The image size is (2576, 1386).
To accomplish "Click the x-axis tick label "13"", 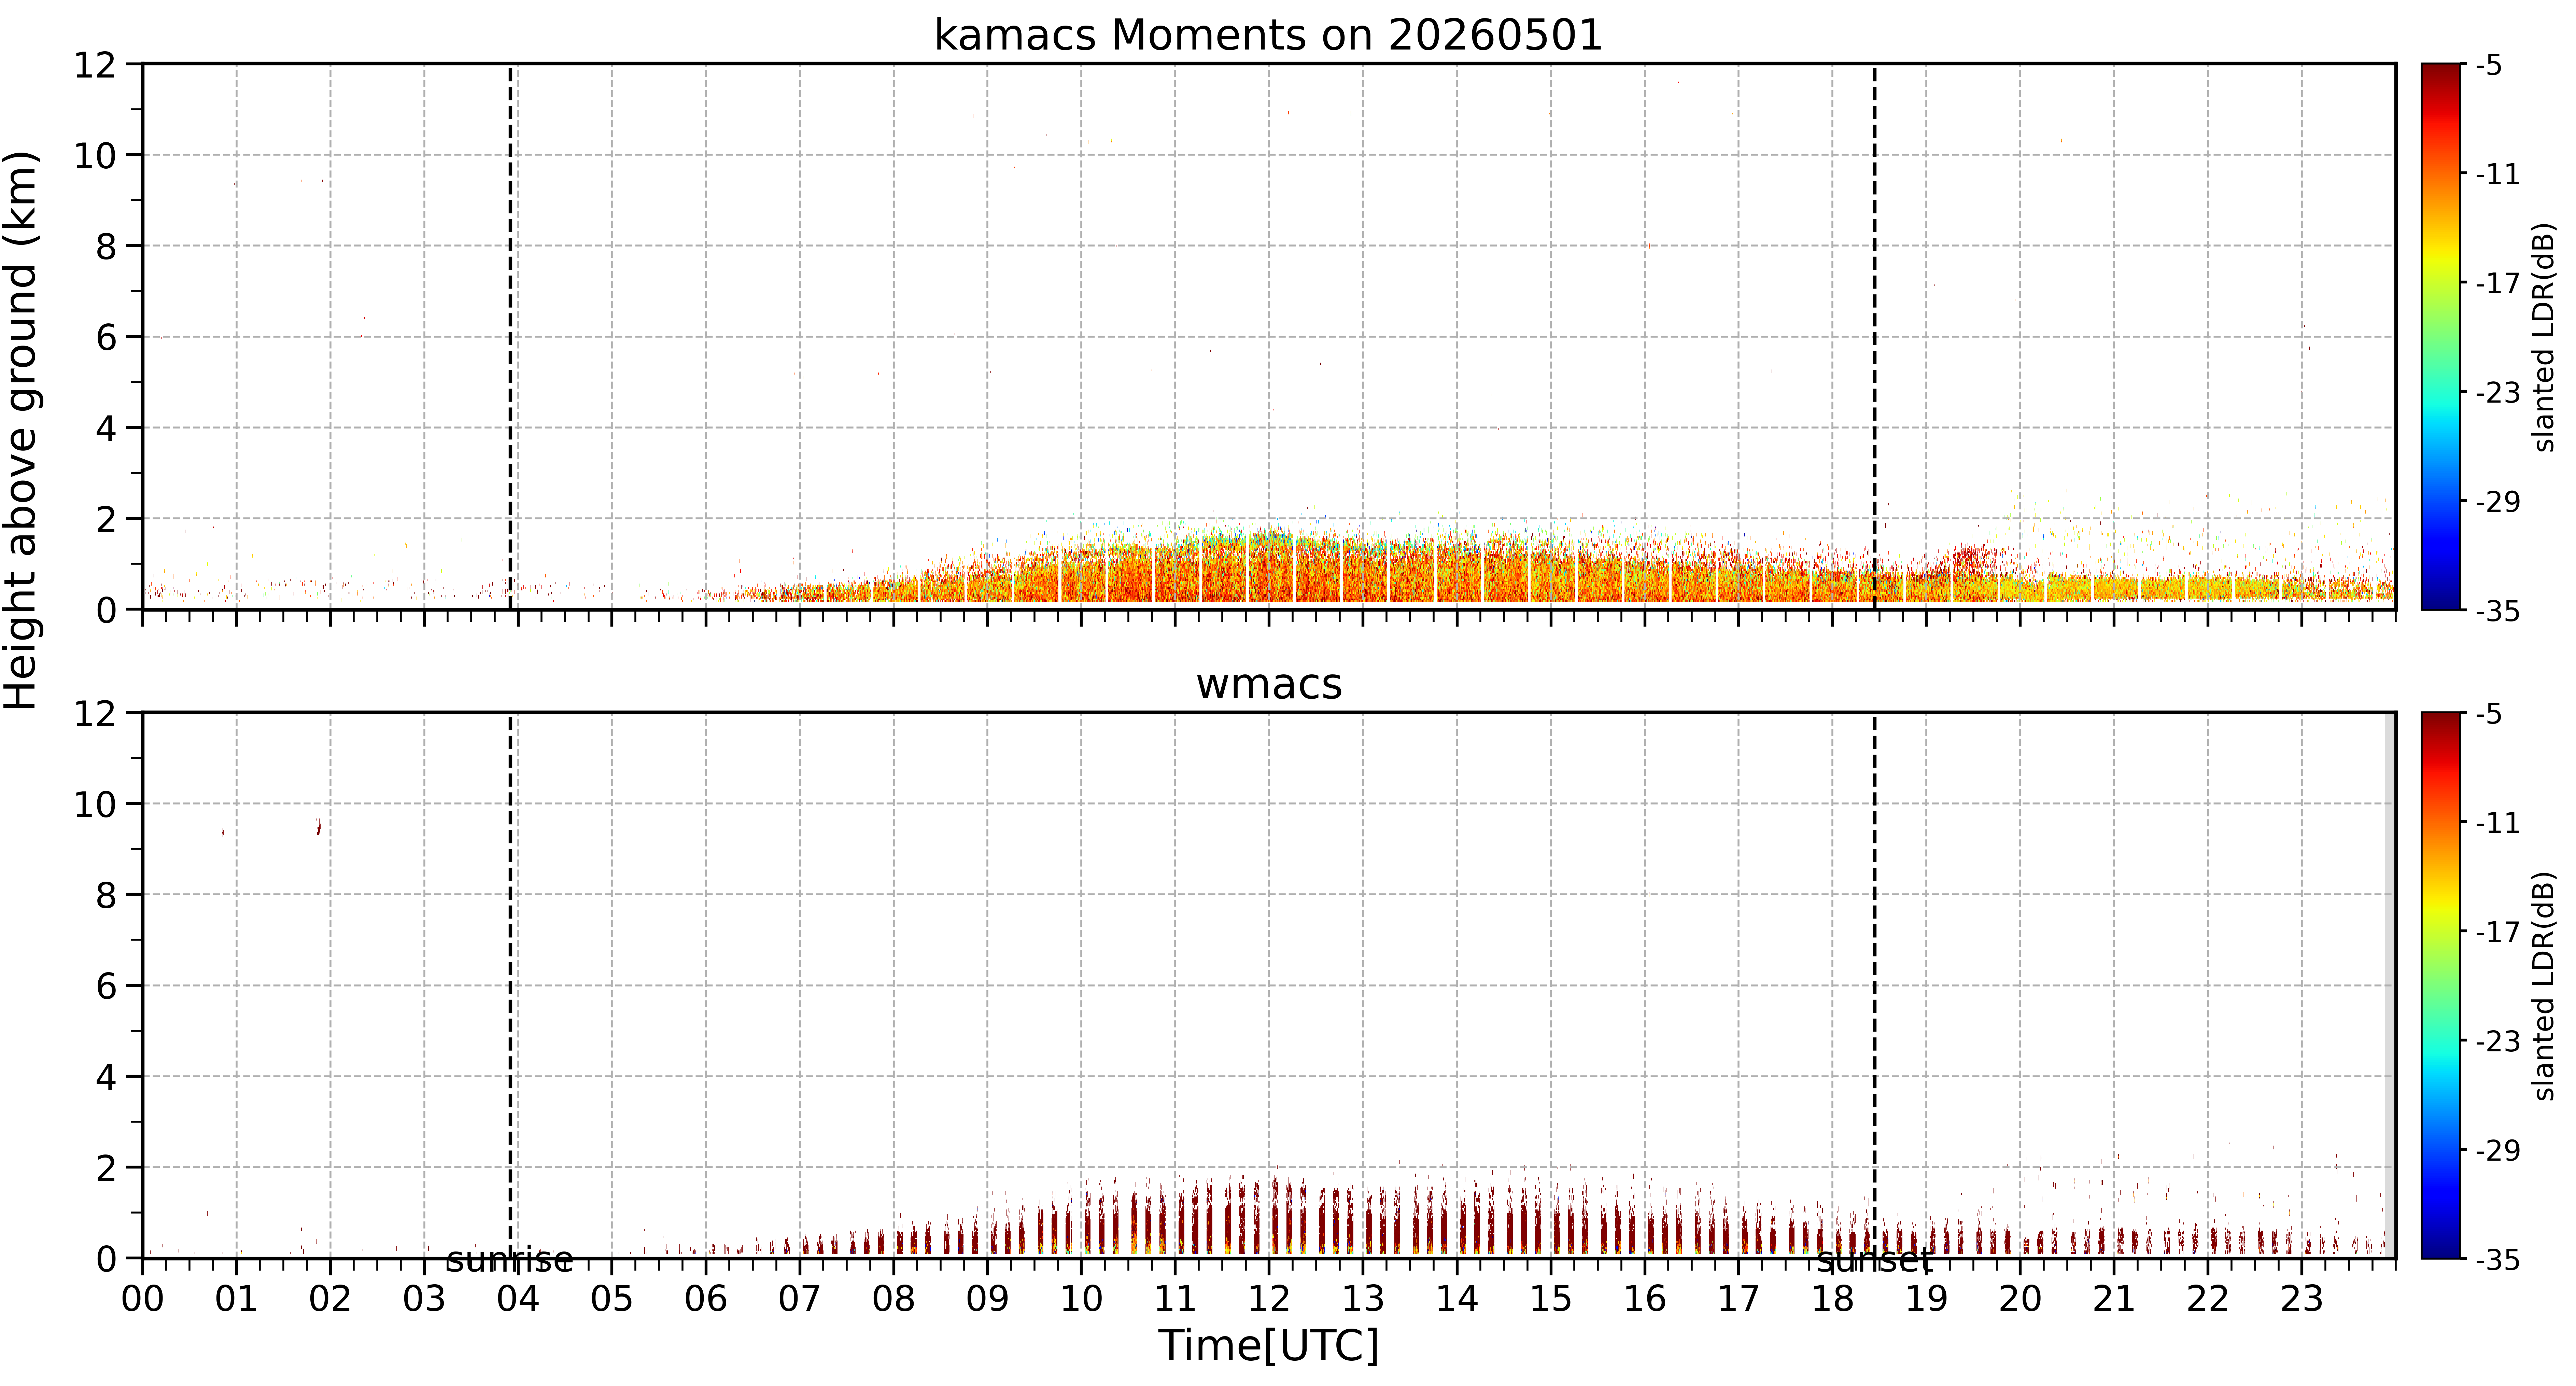I will tap(1363, 1299).
